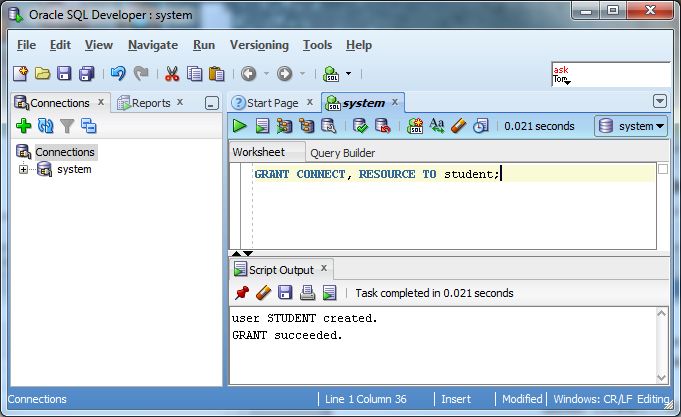Open unshared SQL worksheet icon
This screenshot has width=681, height=417.
(x=415, y=126)
